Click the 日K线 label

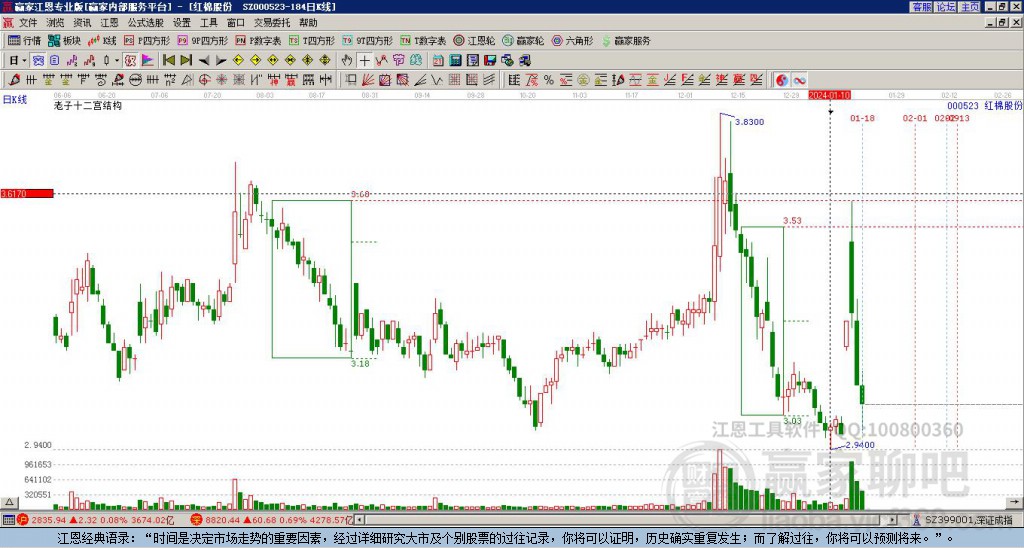(15, 99)
